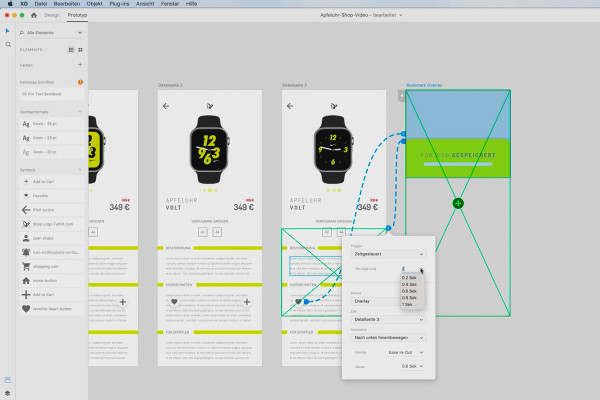Open the Apple menu
600x400 pixels.
click(x=10, y=3)
